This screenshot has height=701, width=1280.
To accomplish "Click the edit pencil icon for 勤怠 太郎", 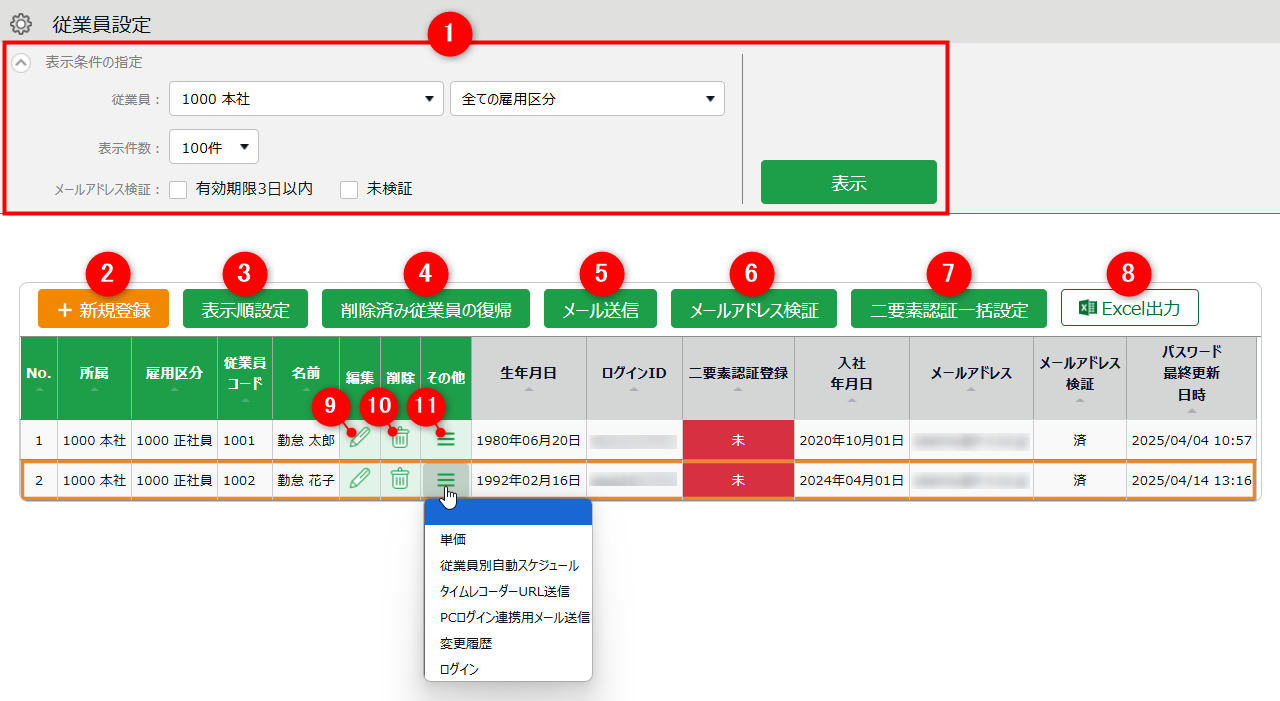I will (360, 439).
